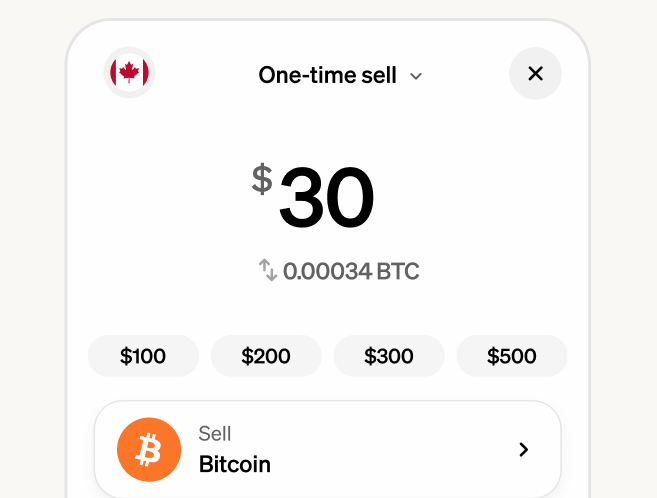Select the $100 preset amount
Image resolution: width=657 pixels, height=498 pixels.
tap(143, 356)
